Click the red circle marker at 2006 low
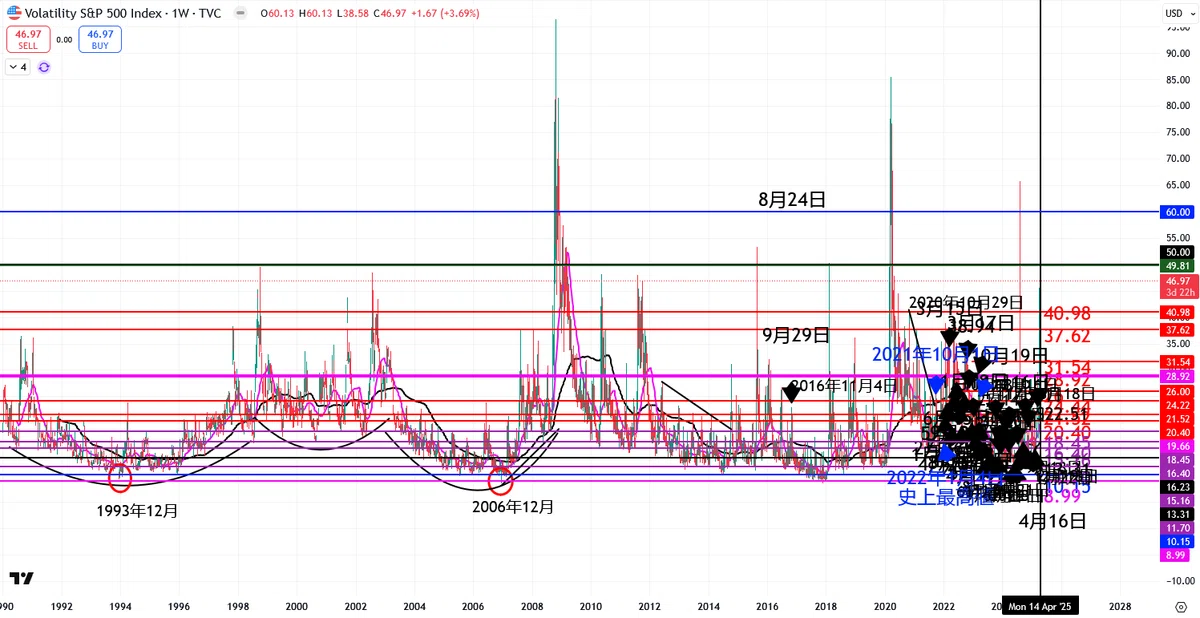This screenshot has height=618, width=1200. coord(500,482)
